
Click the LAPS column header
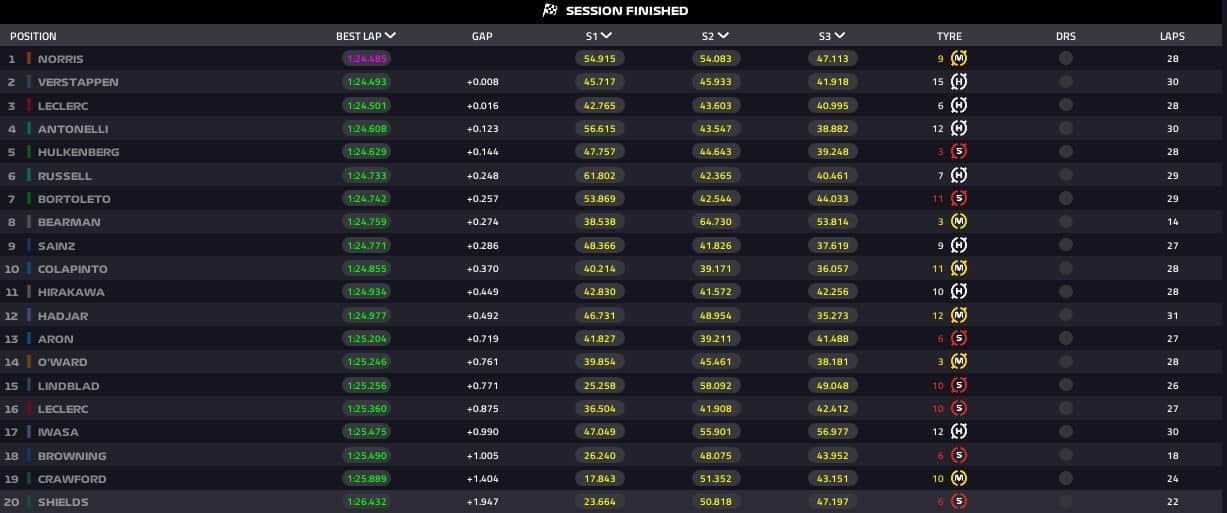coord(1172,36)
